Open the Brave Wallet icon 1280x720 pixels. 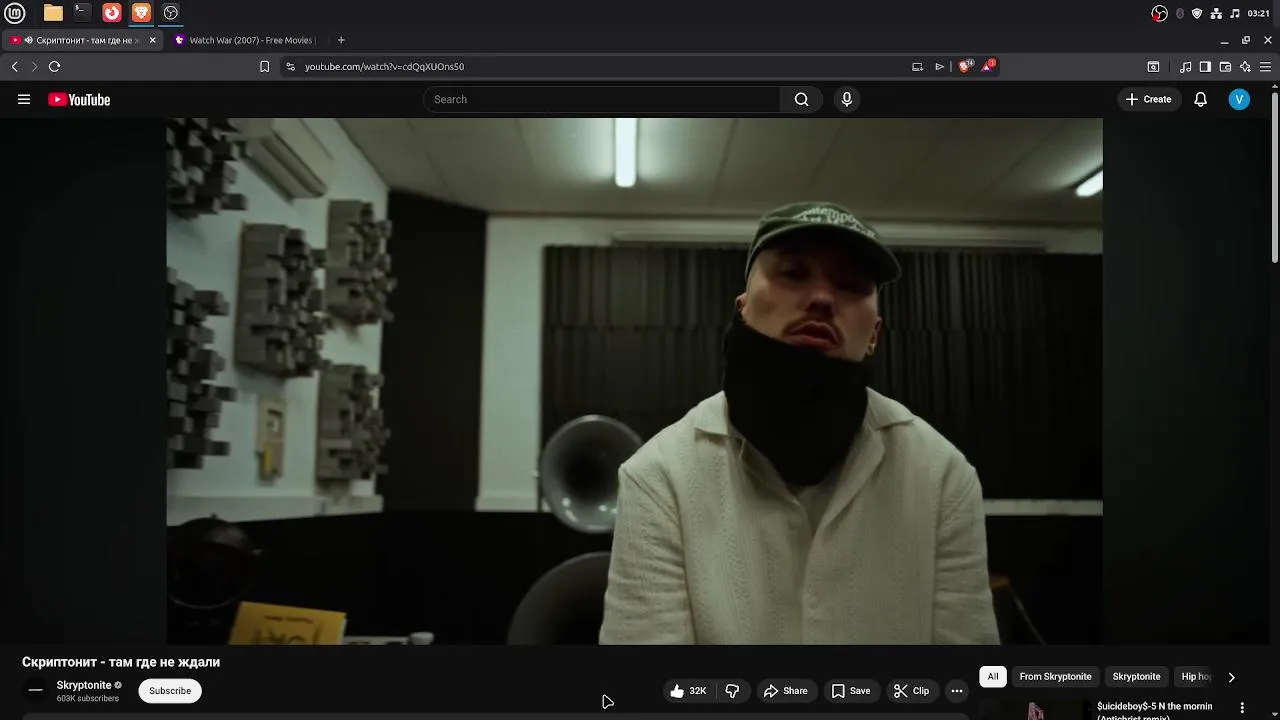1225,66
